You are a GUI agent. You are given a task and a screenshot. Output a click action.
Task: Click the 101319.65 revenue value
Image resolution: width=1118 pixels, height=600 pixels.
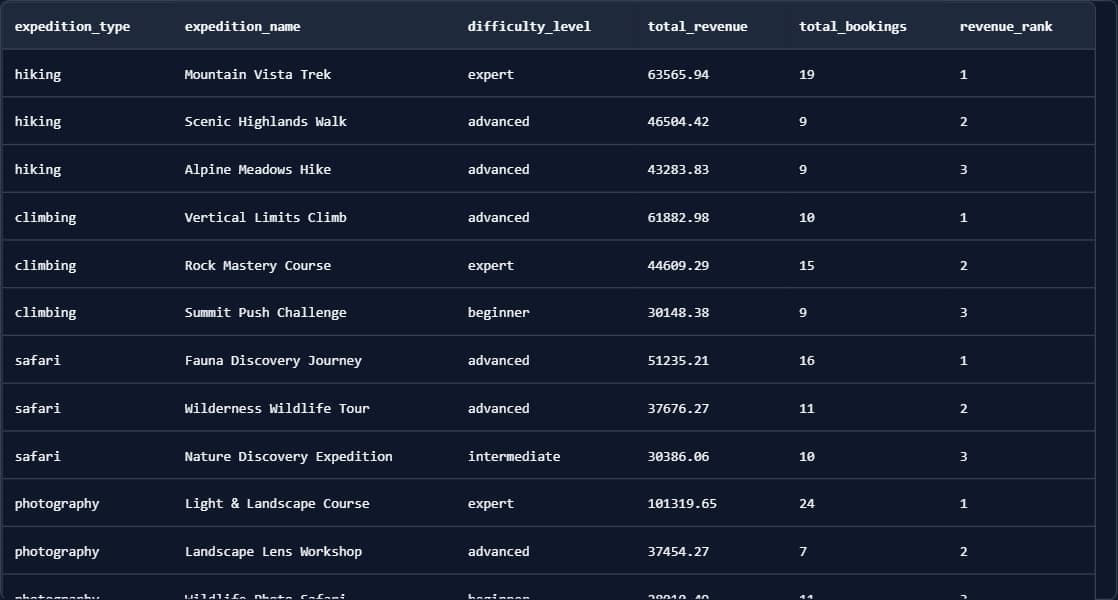682,504
